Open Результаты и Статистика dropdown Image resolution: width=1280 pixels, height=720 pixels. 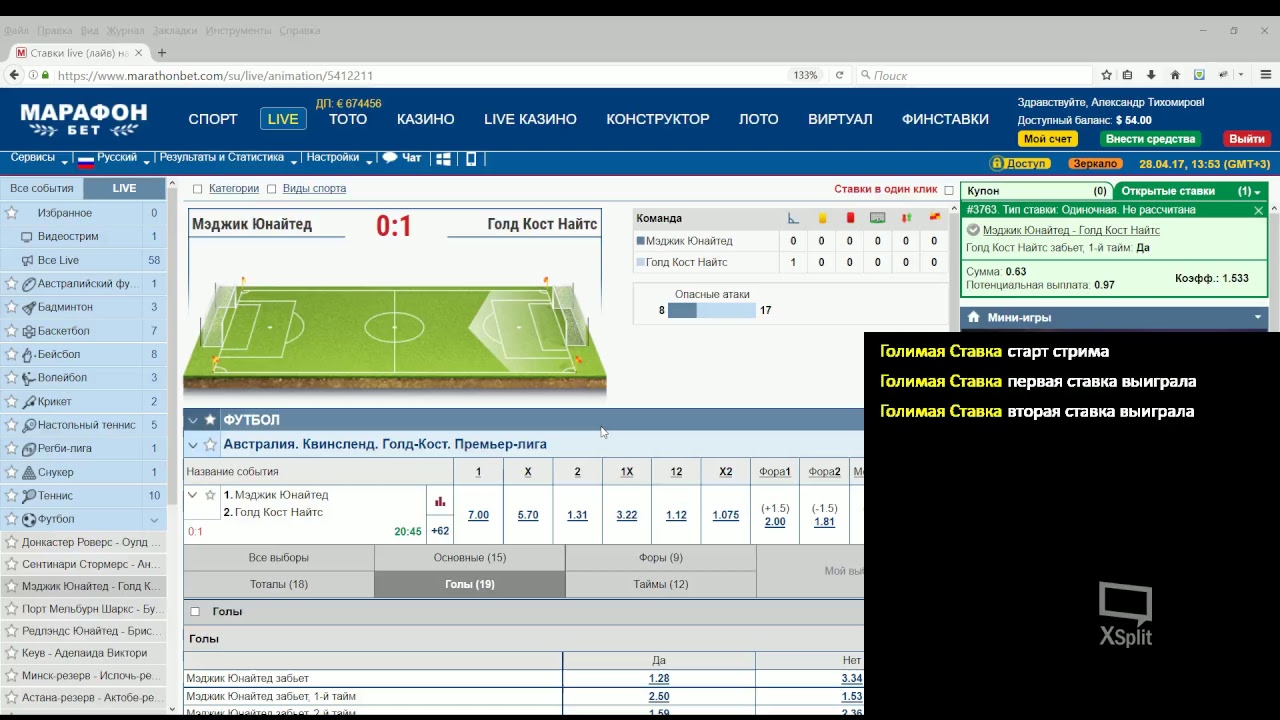[229, 158]
